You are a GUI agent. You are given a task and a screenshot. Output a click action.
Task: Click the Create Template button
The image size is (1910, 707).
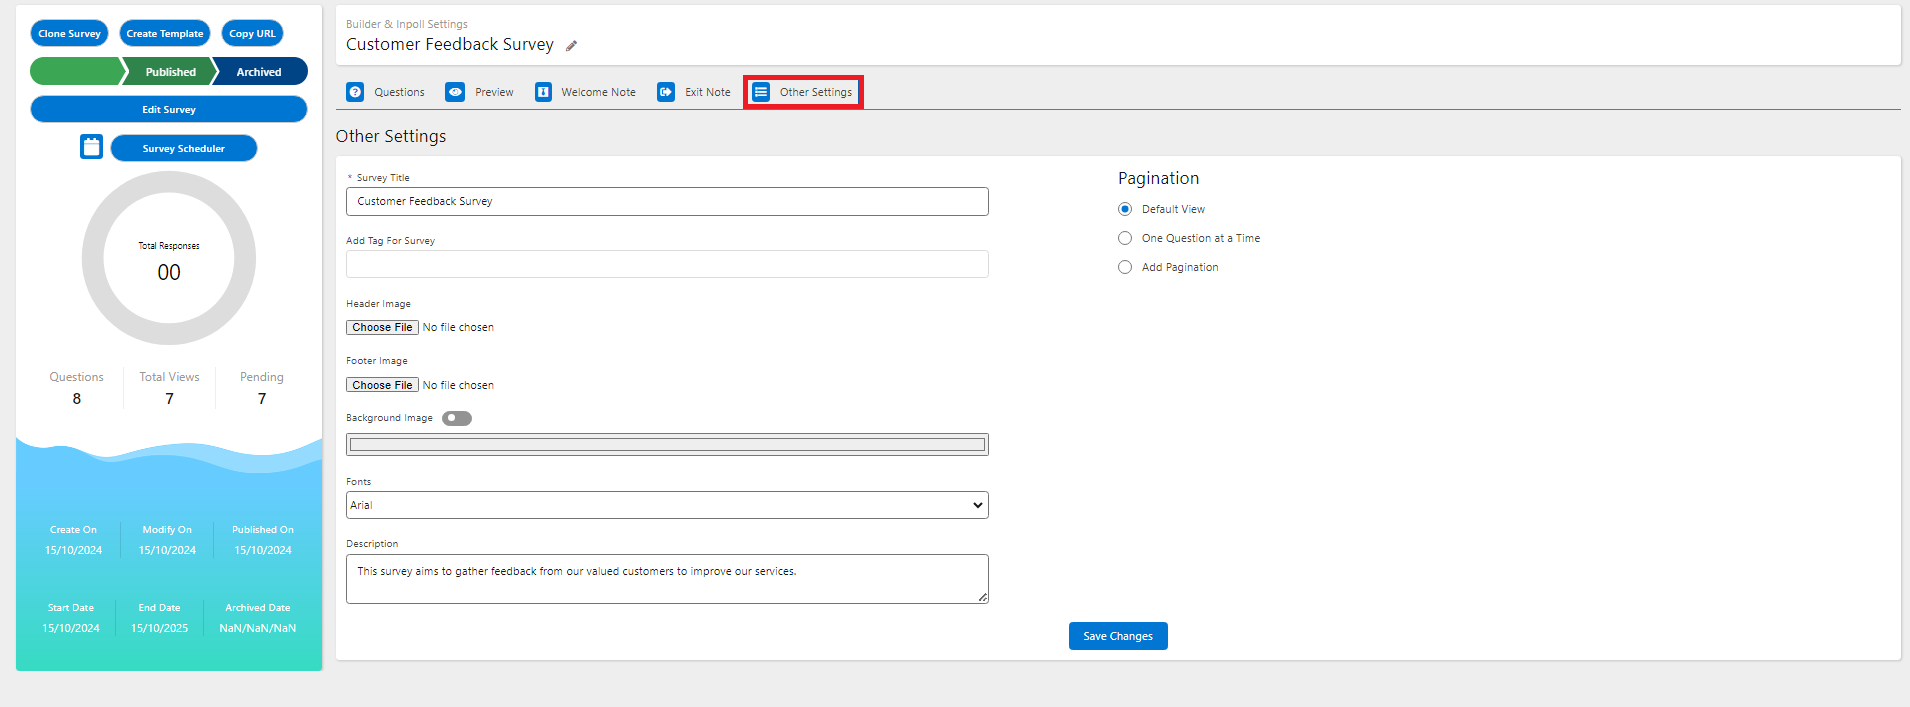pos(165,33)
